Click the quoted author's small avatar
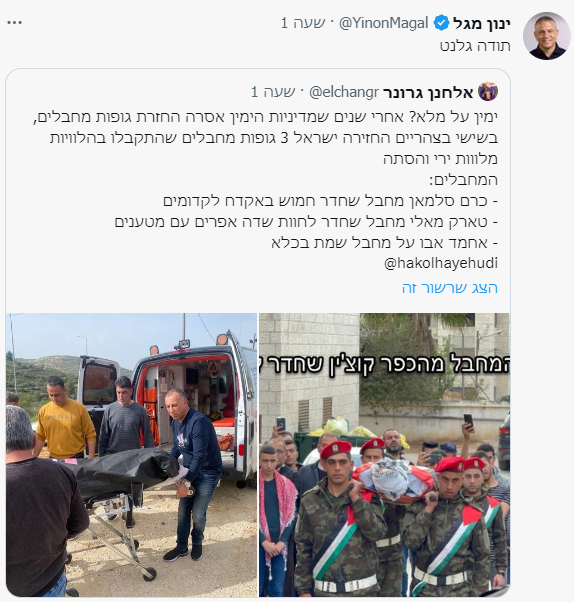 [x=488, y=92]
